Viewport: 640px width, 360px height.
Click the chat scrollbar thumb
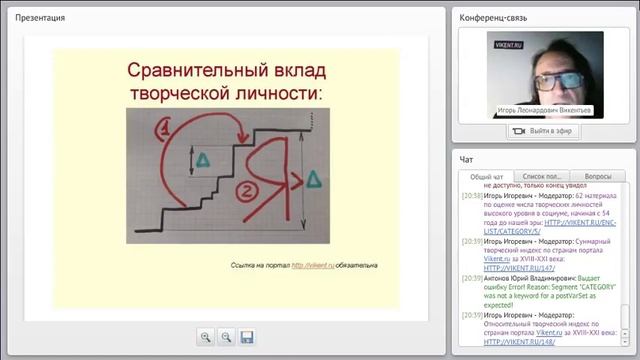pos(625,316)
